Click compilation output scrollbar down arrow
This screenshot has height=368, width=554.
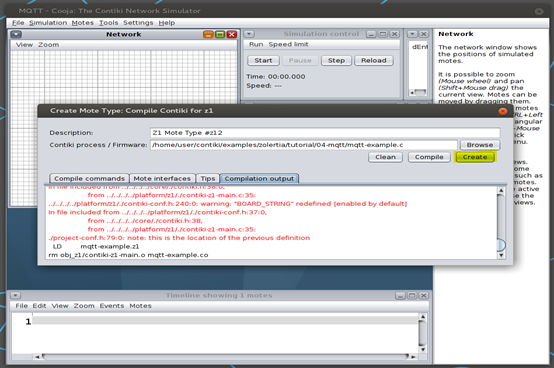(x=501, y=255)
